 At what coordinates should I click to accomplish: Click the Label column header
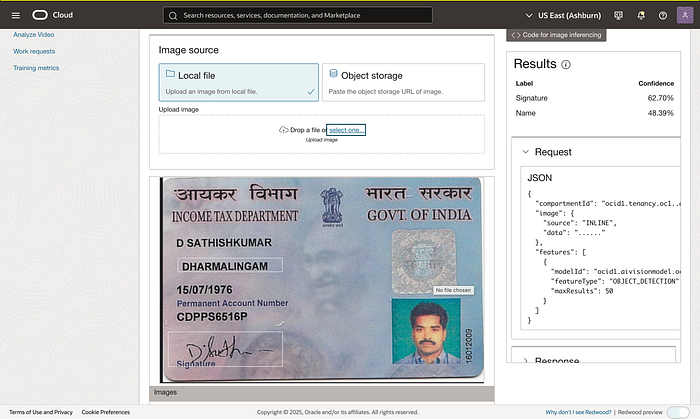coord(524,83)
